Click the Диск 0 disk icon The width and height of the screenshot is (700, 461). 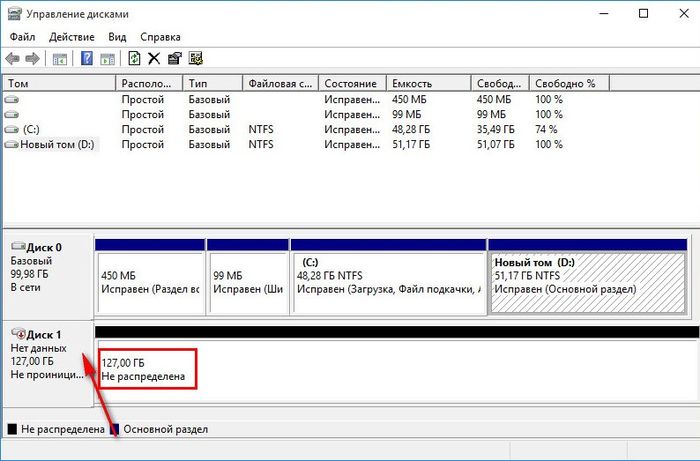coord(18,246)
